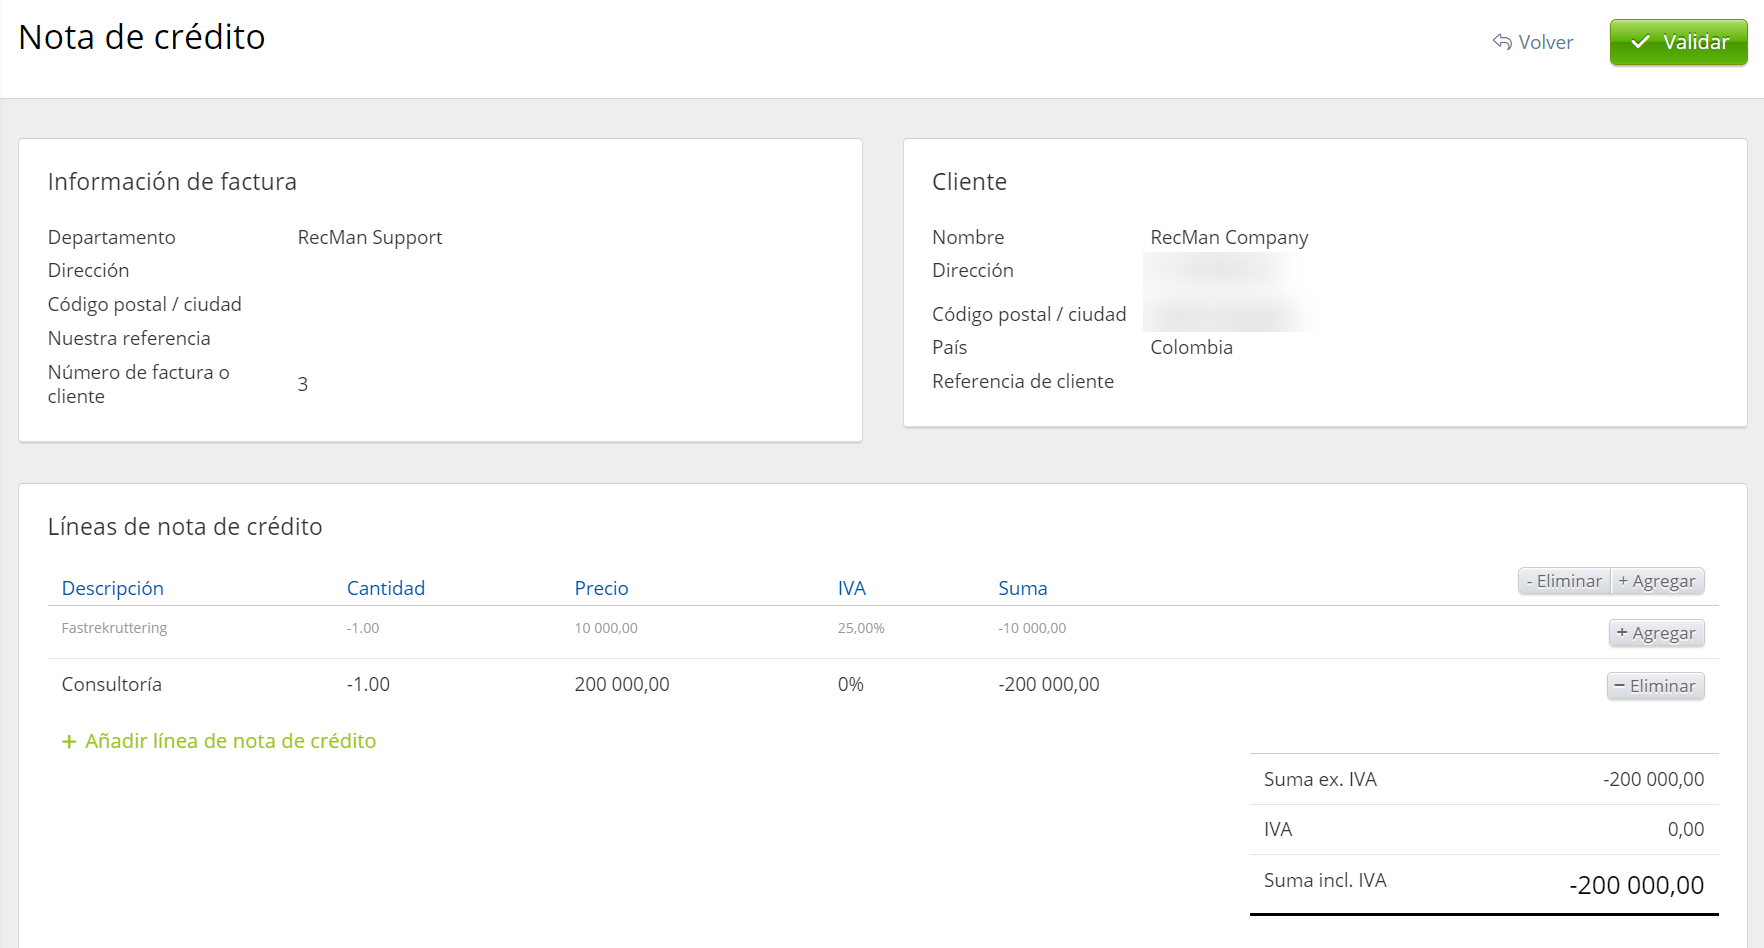Click the Fastrekruttering sum -10 000,00
The width and height of the screenshot is (1764, 948).
click(x=1032, y=628)
